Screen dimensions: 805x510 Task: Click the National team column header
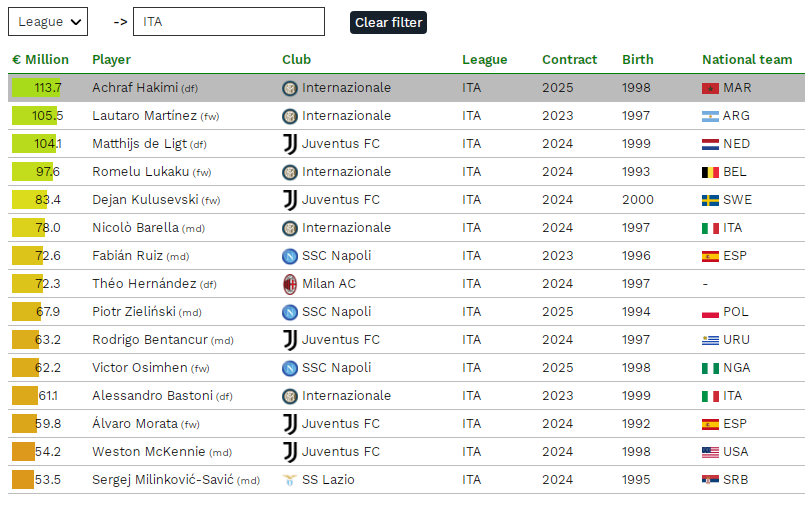point(747,60)
